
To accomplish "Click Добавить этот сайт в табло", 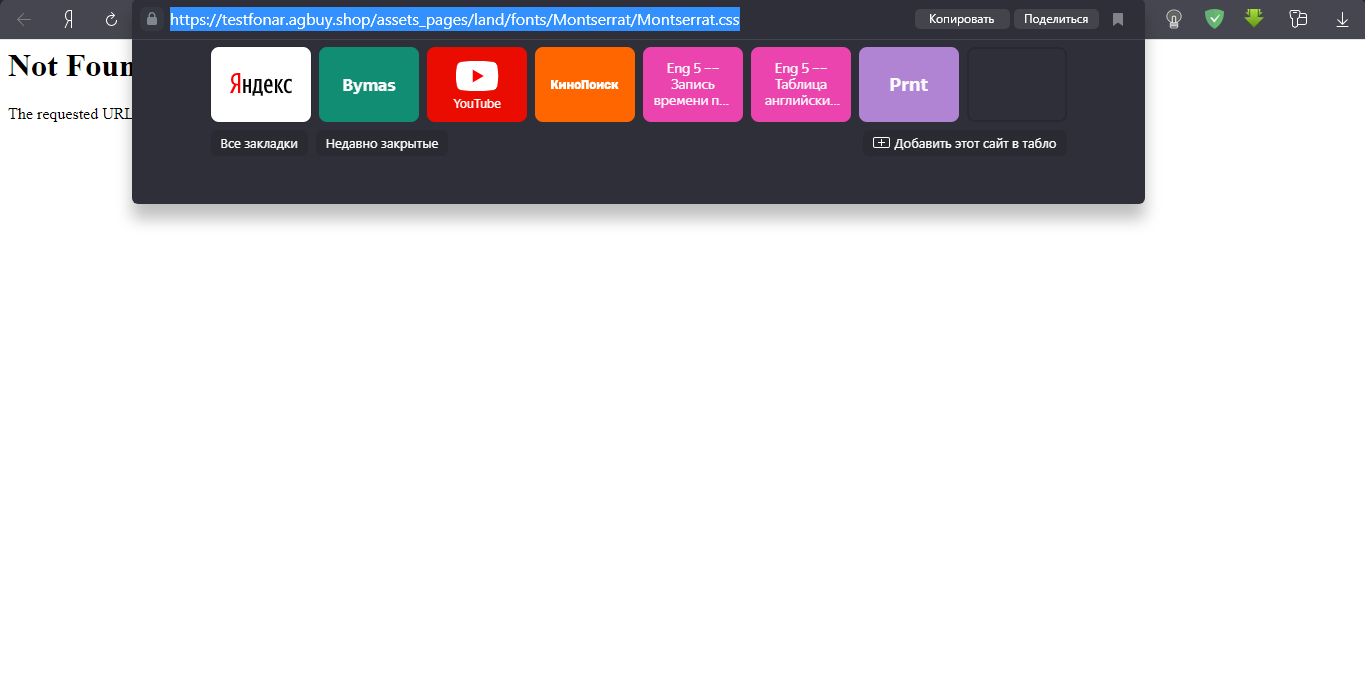I will [964, 144].
